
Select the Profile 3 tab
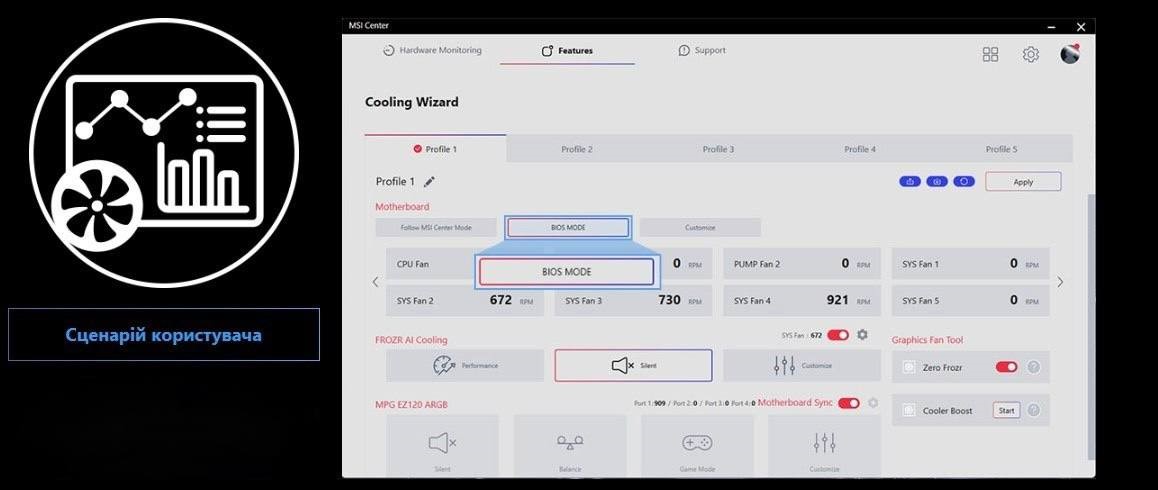[718, 149]
